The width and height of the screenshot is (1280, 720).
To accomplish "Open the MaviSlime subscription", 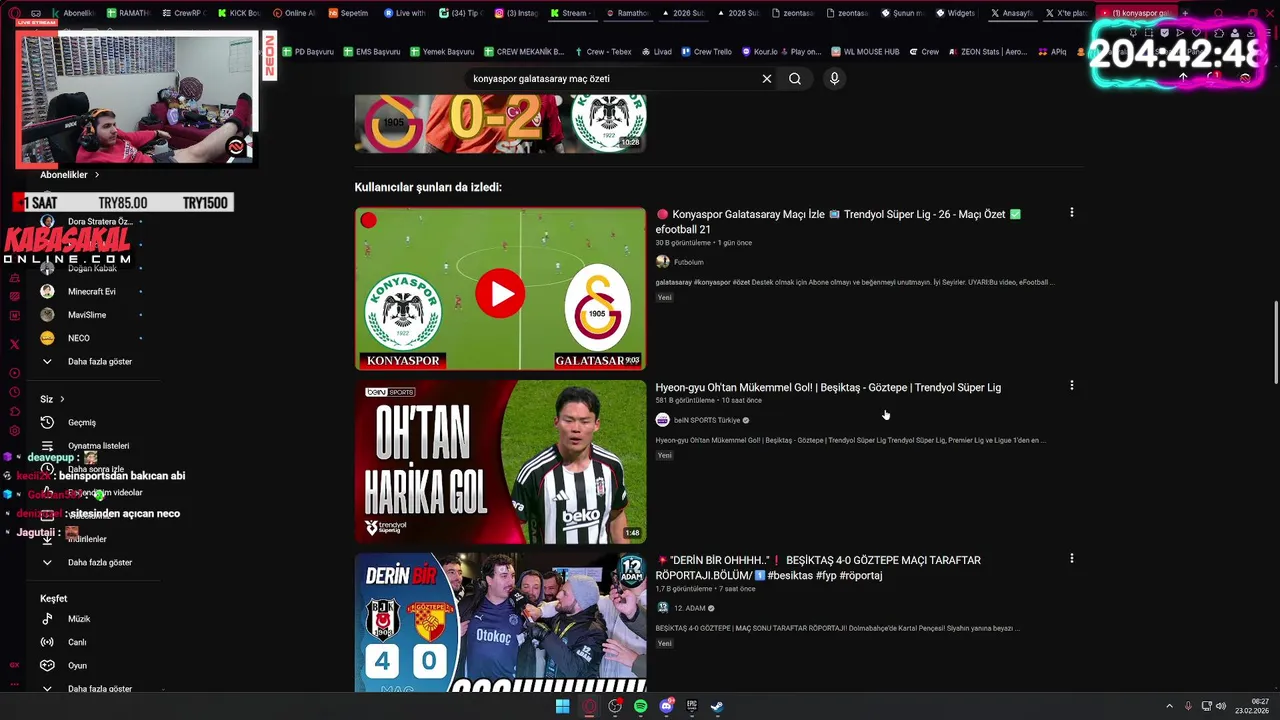I will click(87, 315).
